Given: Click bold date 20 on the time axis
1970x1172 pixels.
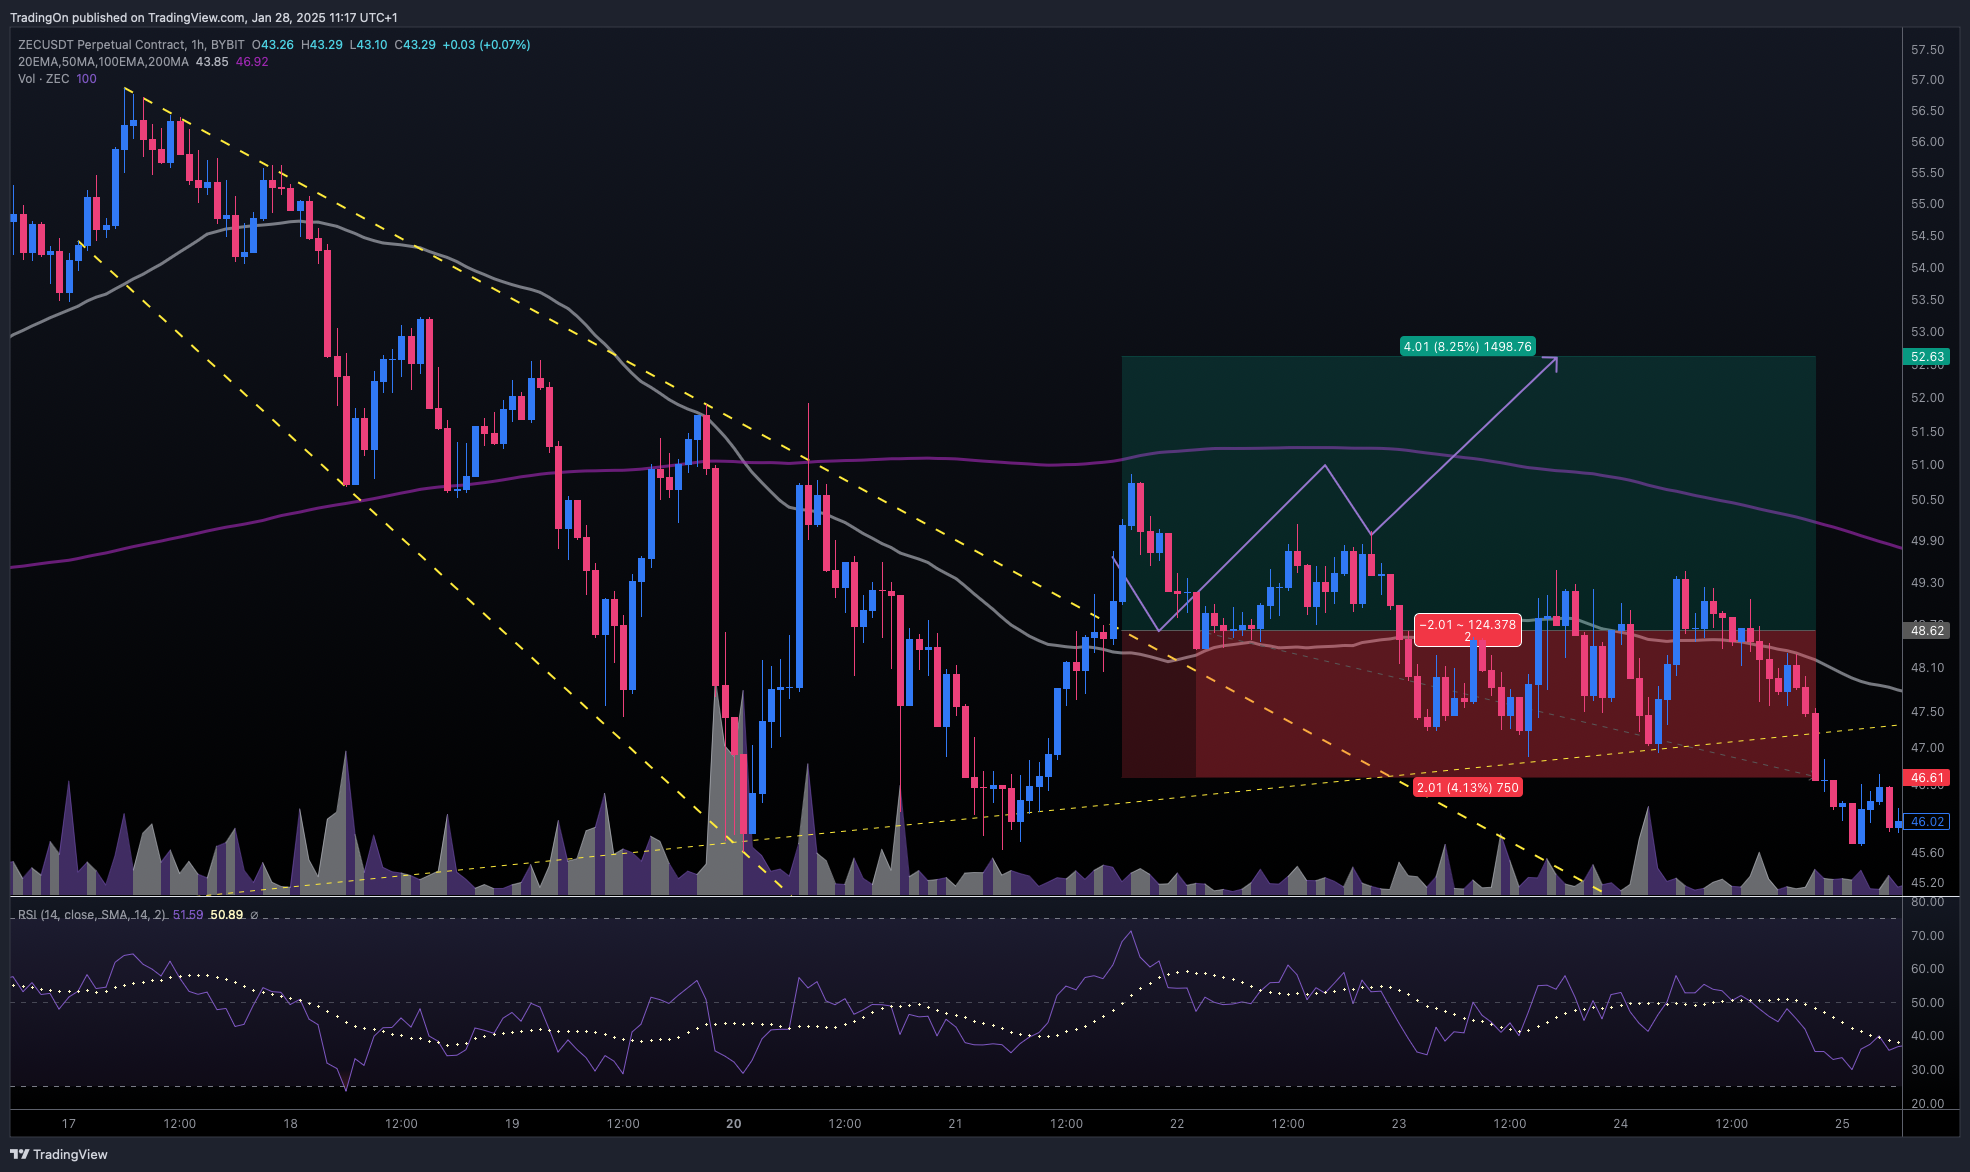Looking at the screenshot, I should [734, 1124].
